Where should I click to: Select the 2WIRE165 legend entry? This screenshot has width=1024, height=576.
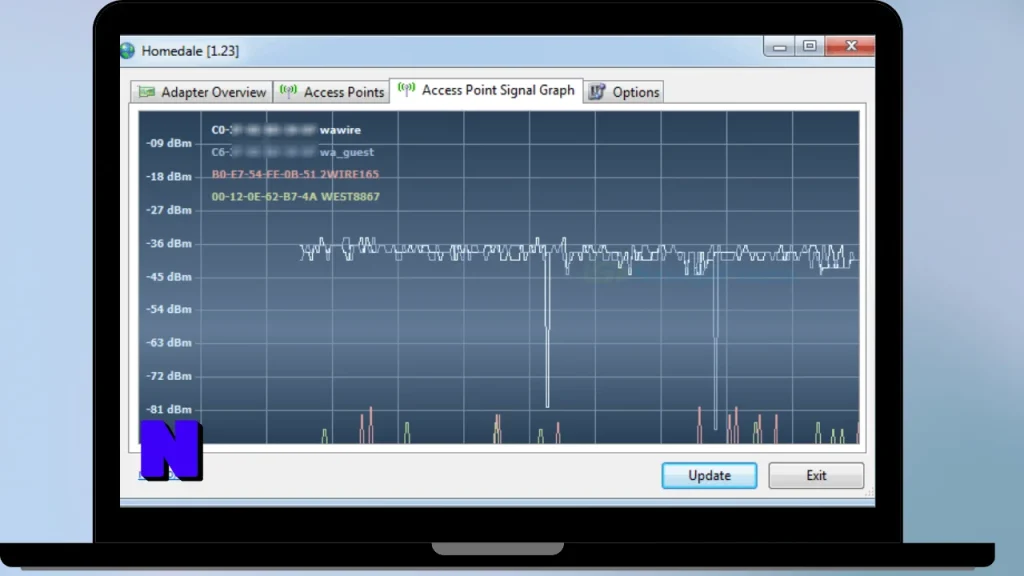pyautogui.click(x=295, y=174)
